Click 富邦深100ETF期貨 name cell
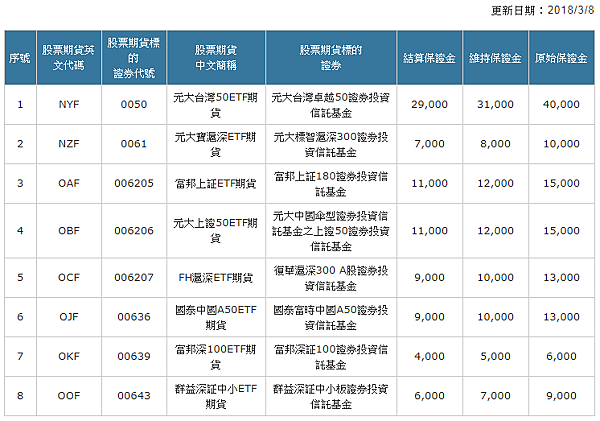Viewport: 600px width, 421px height. coord(216,357)
